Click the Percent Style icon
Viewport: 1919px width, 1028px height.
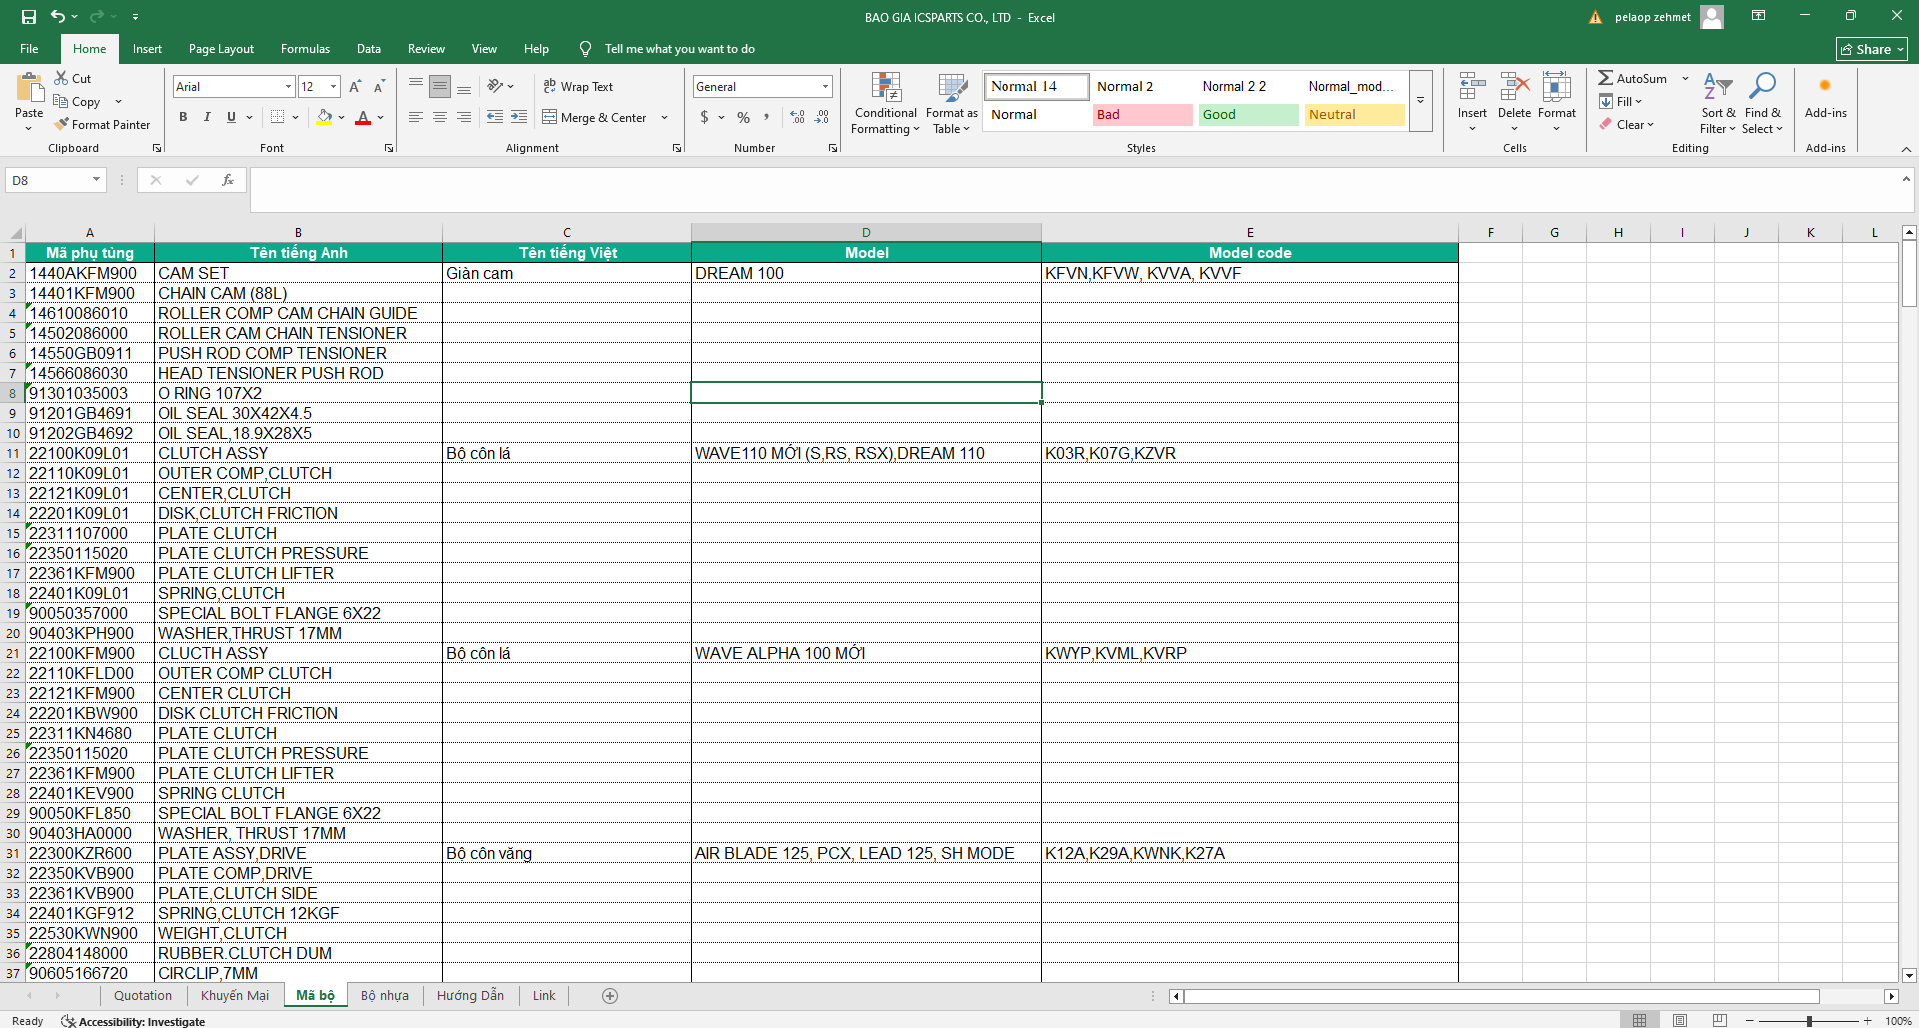[743, 117]
